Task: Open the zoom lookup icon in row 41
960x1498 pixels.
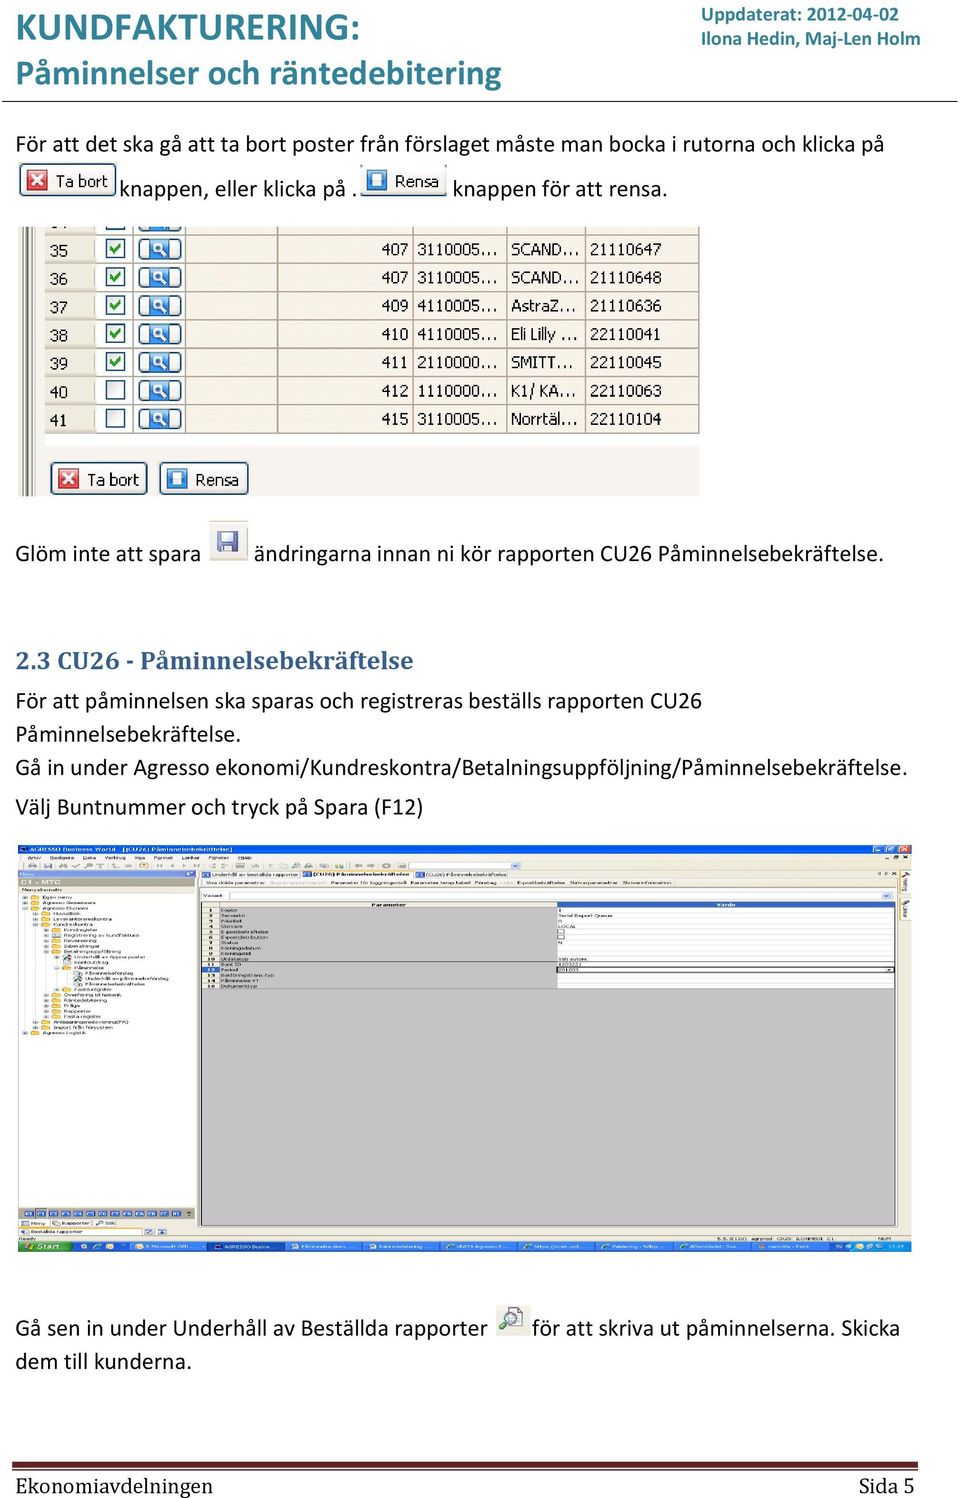Action: [159, 419]
